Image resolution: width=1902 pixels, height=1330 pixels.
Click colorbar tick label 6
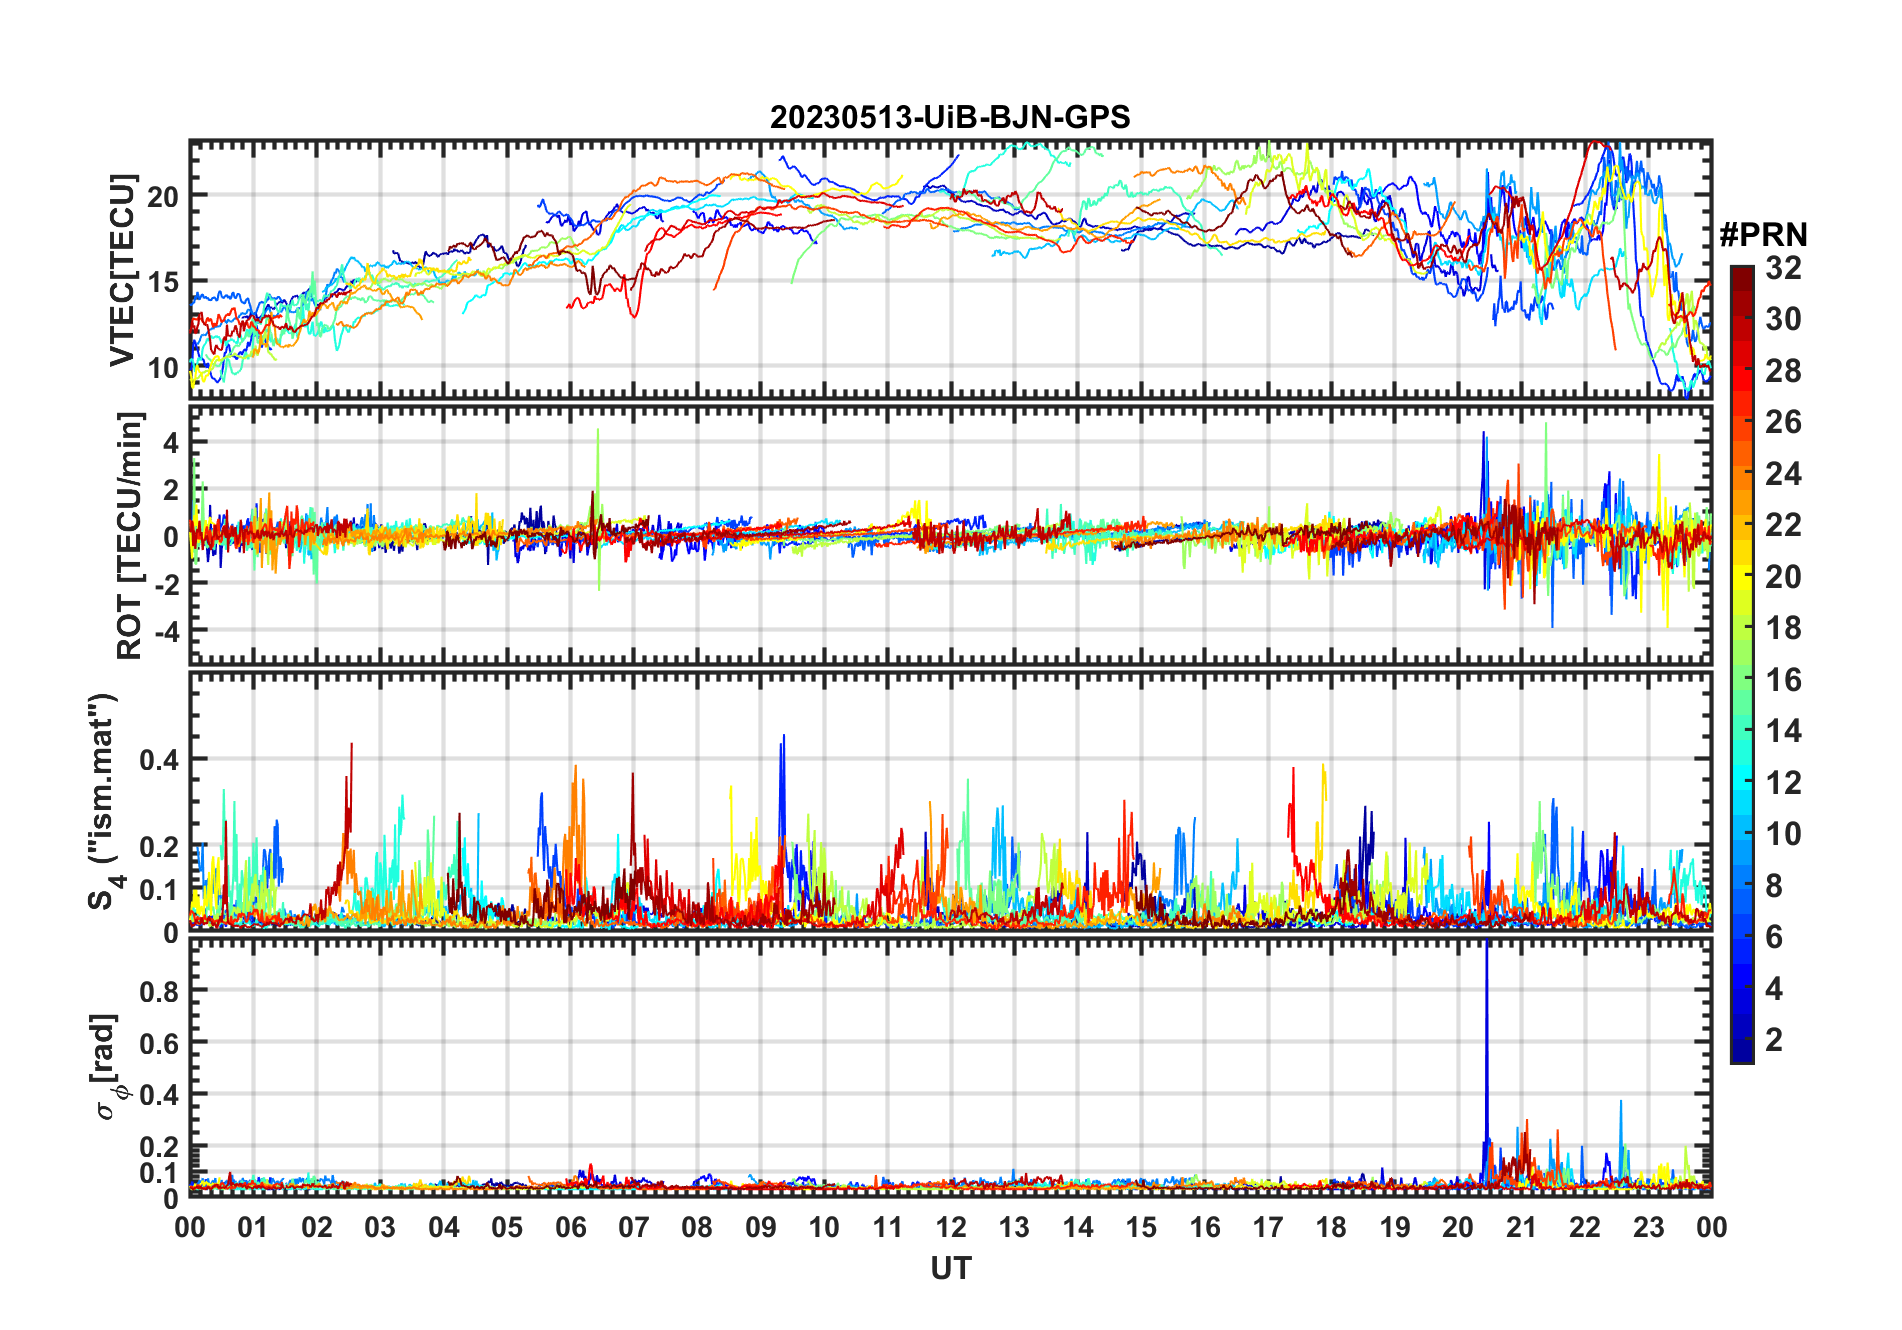(1774, 937)
